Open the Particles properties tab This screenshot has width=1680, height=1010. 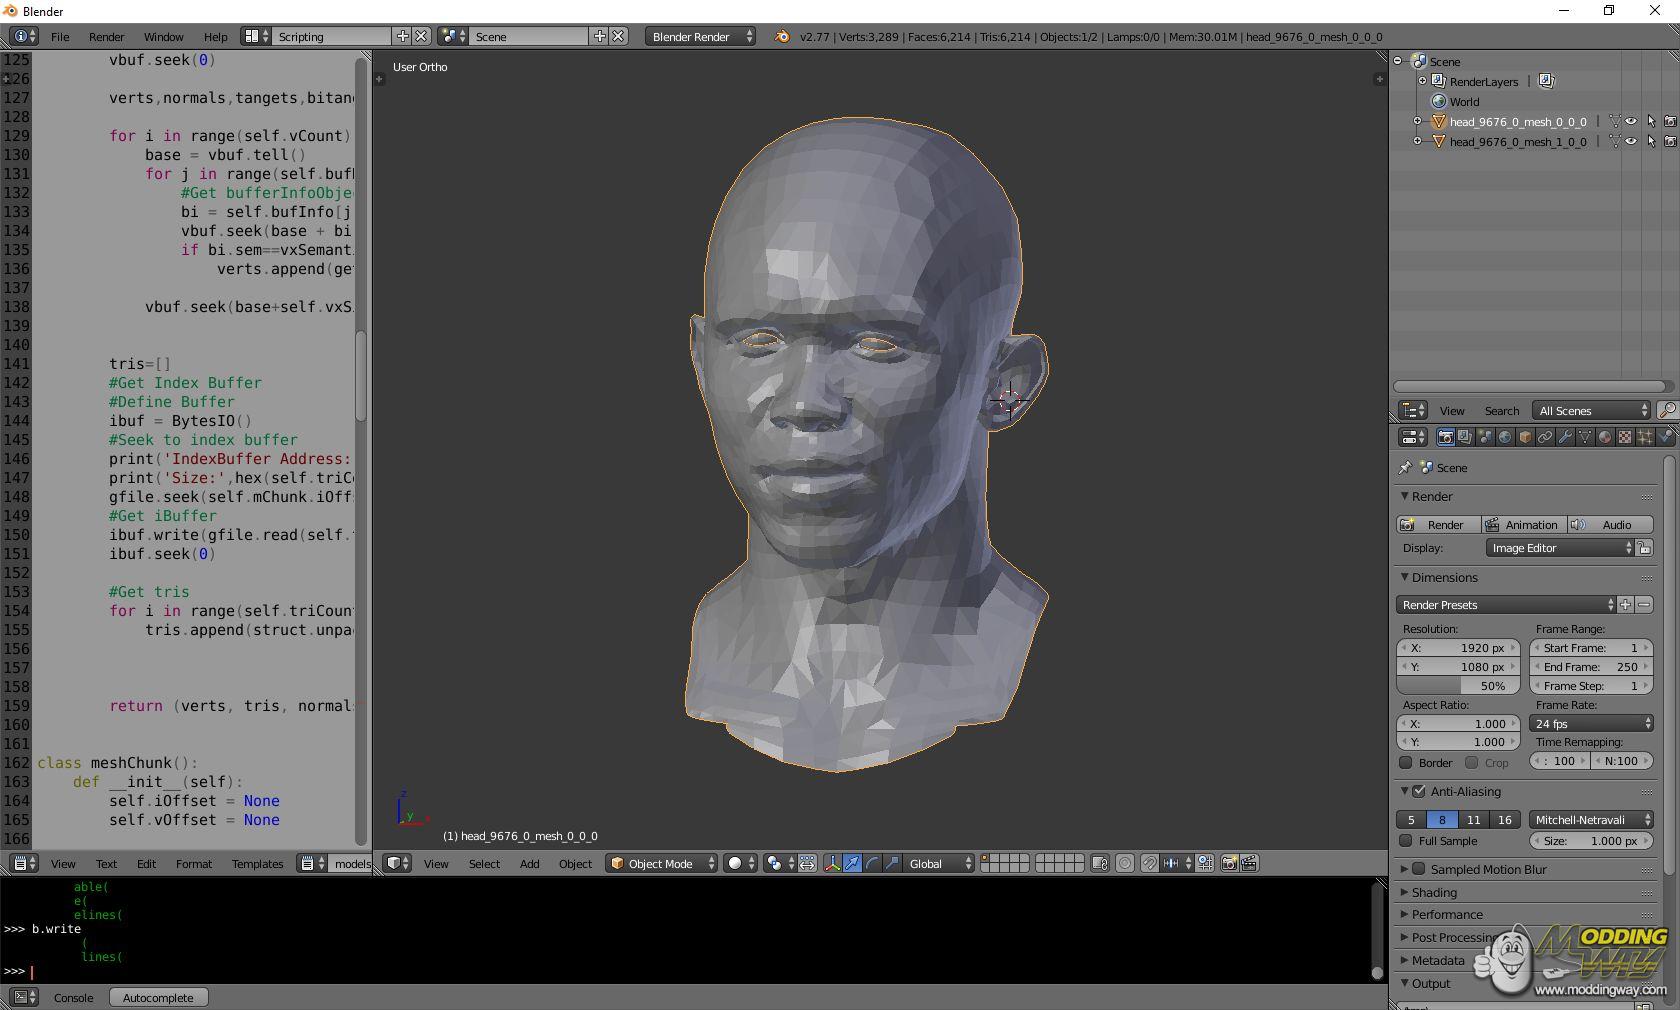[1645, 437]
